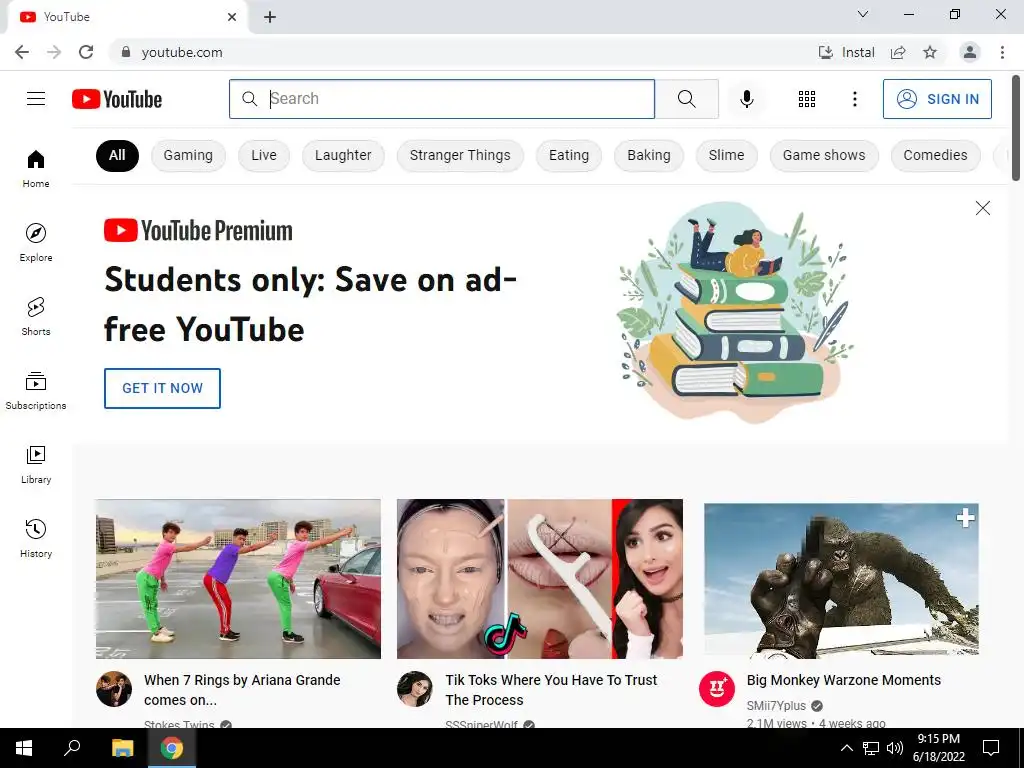The height and width of the screenshot is (768, 1024).
Task: Open Library in sidebar
Action: [x=36, y=464]
